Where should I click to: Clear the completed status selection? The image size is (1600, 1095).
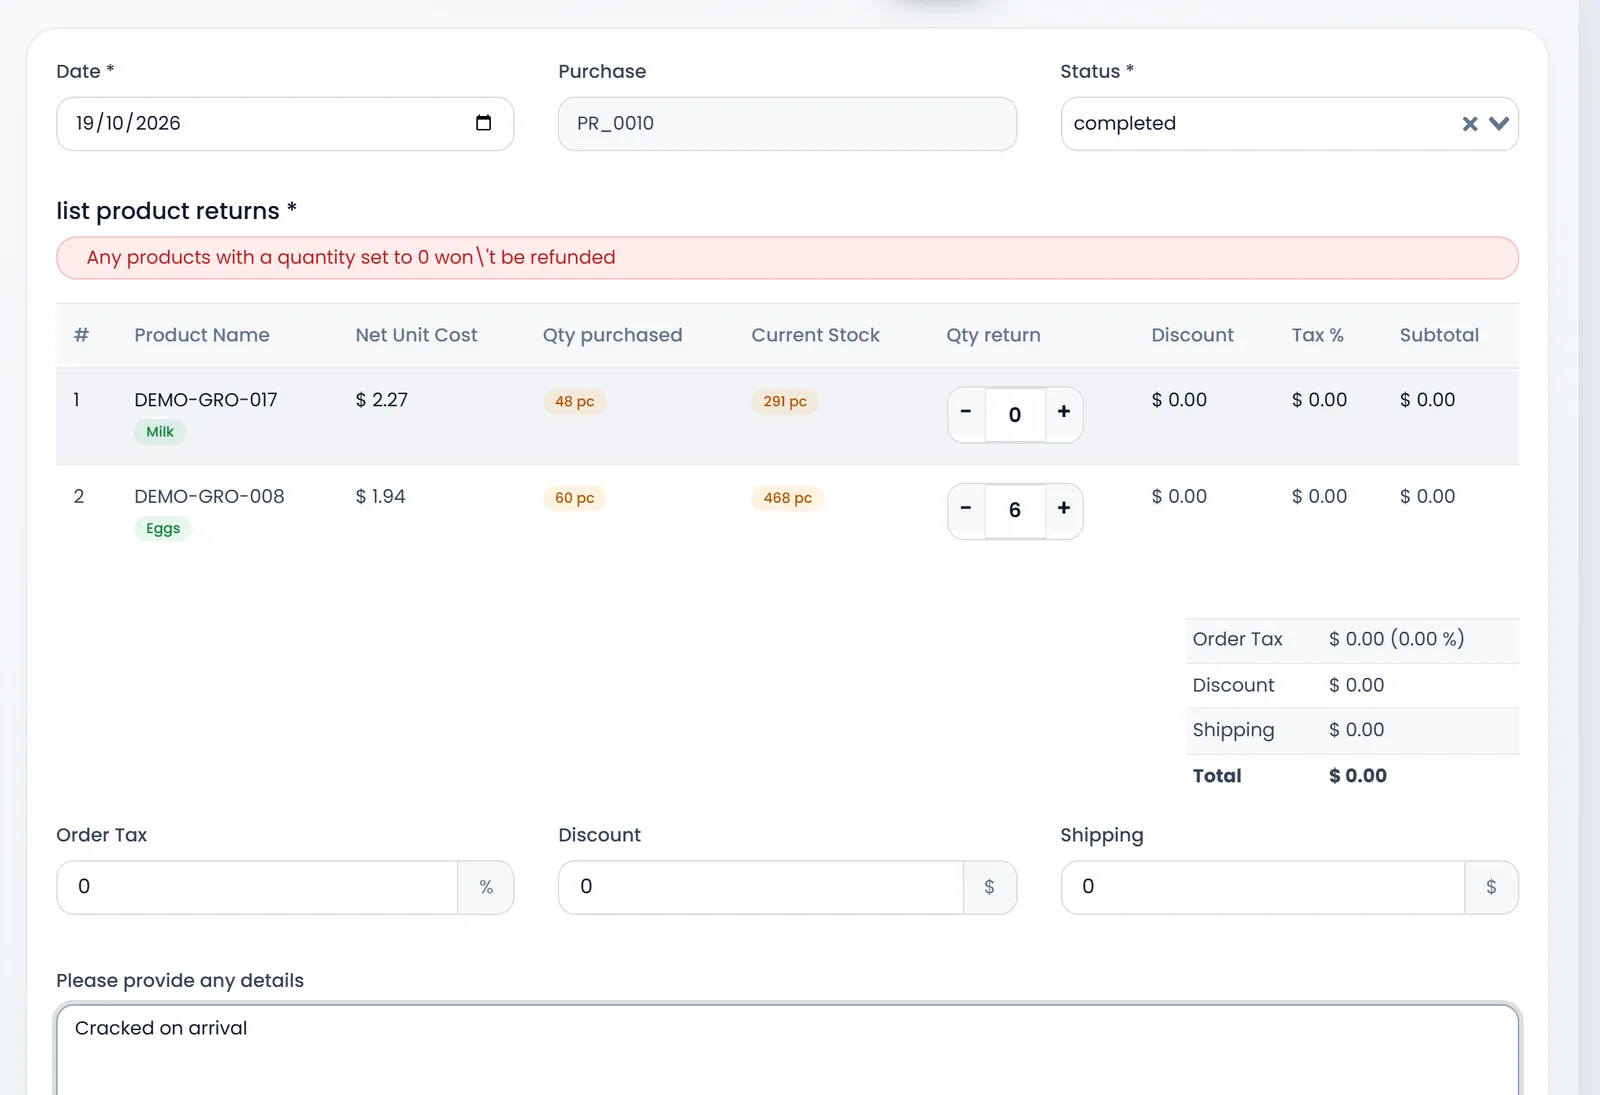1469,124
